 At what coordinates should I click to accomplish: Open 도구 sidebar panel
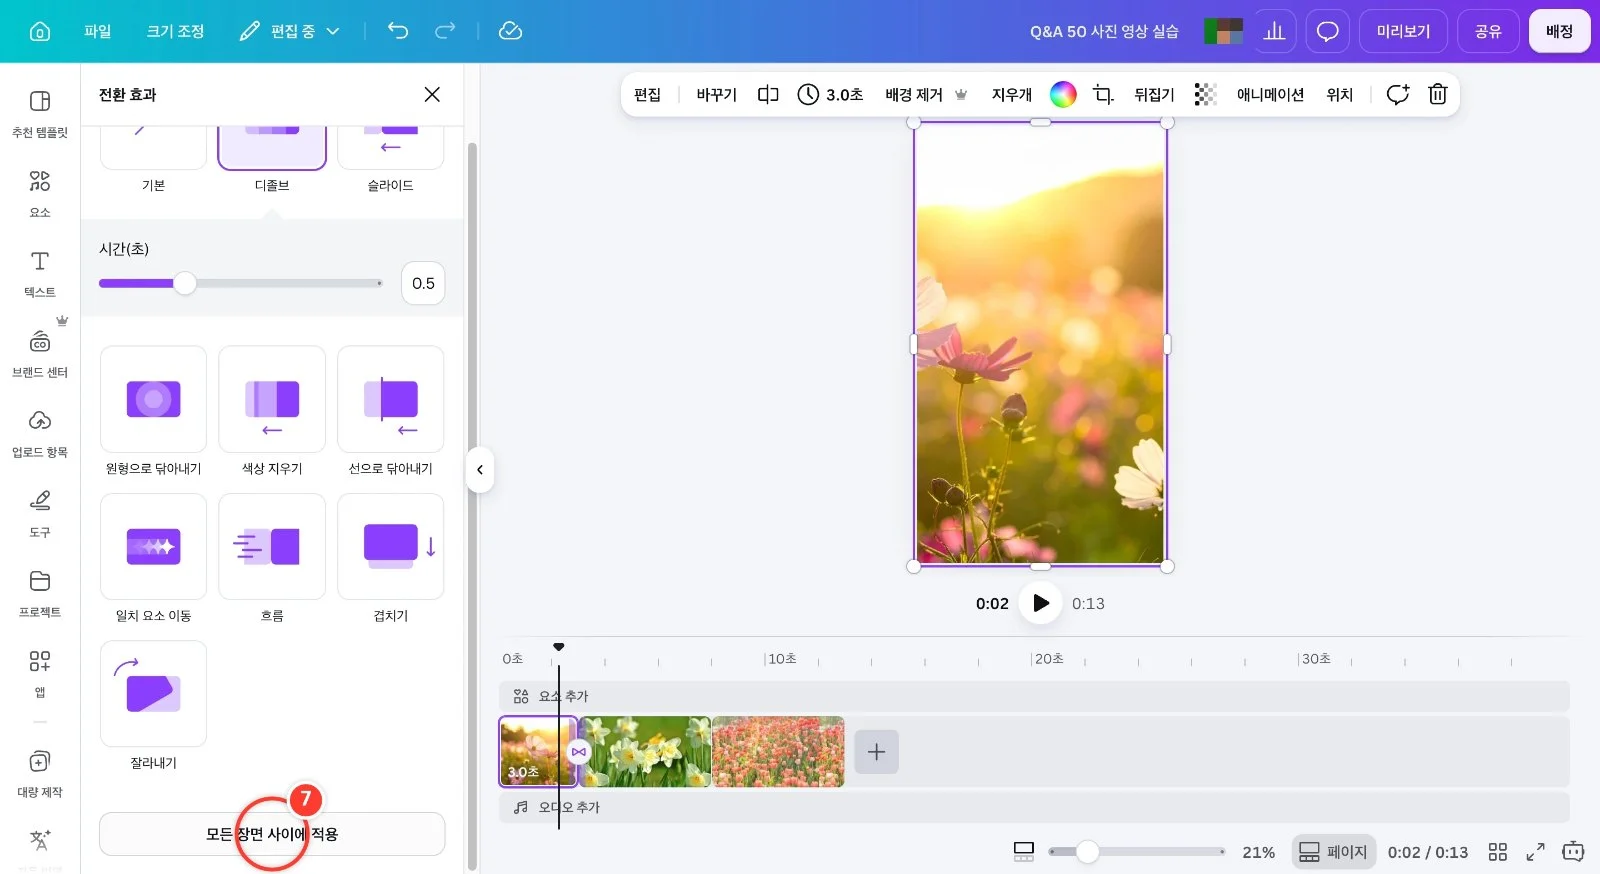(x=40, y=513)
